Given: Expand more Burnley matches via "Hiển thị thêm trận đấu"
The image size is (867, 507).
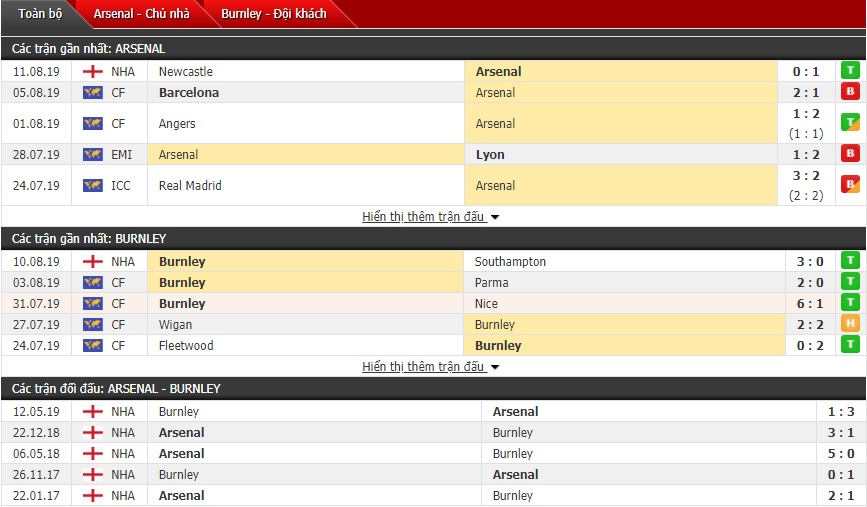Looking at the screenshot, I should [x=424, y=367].
